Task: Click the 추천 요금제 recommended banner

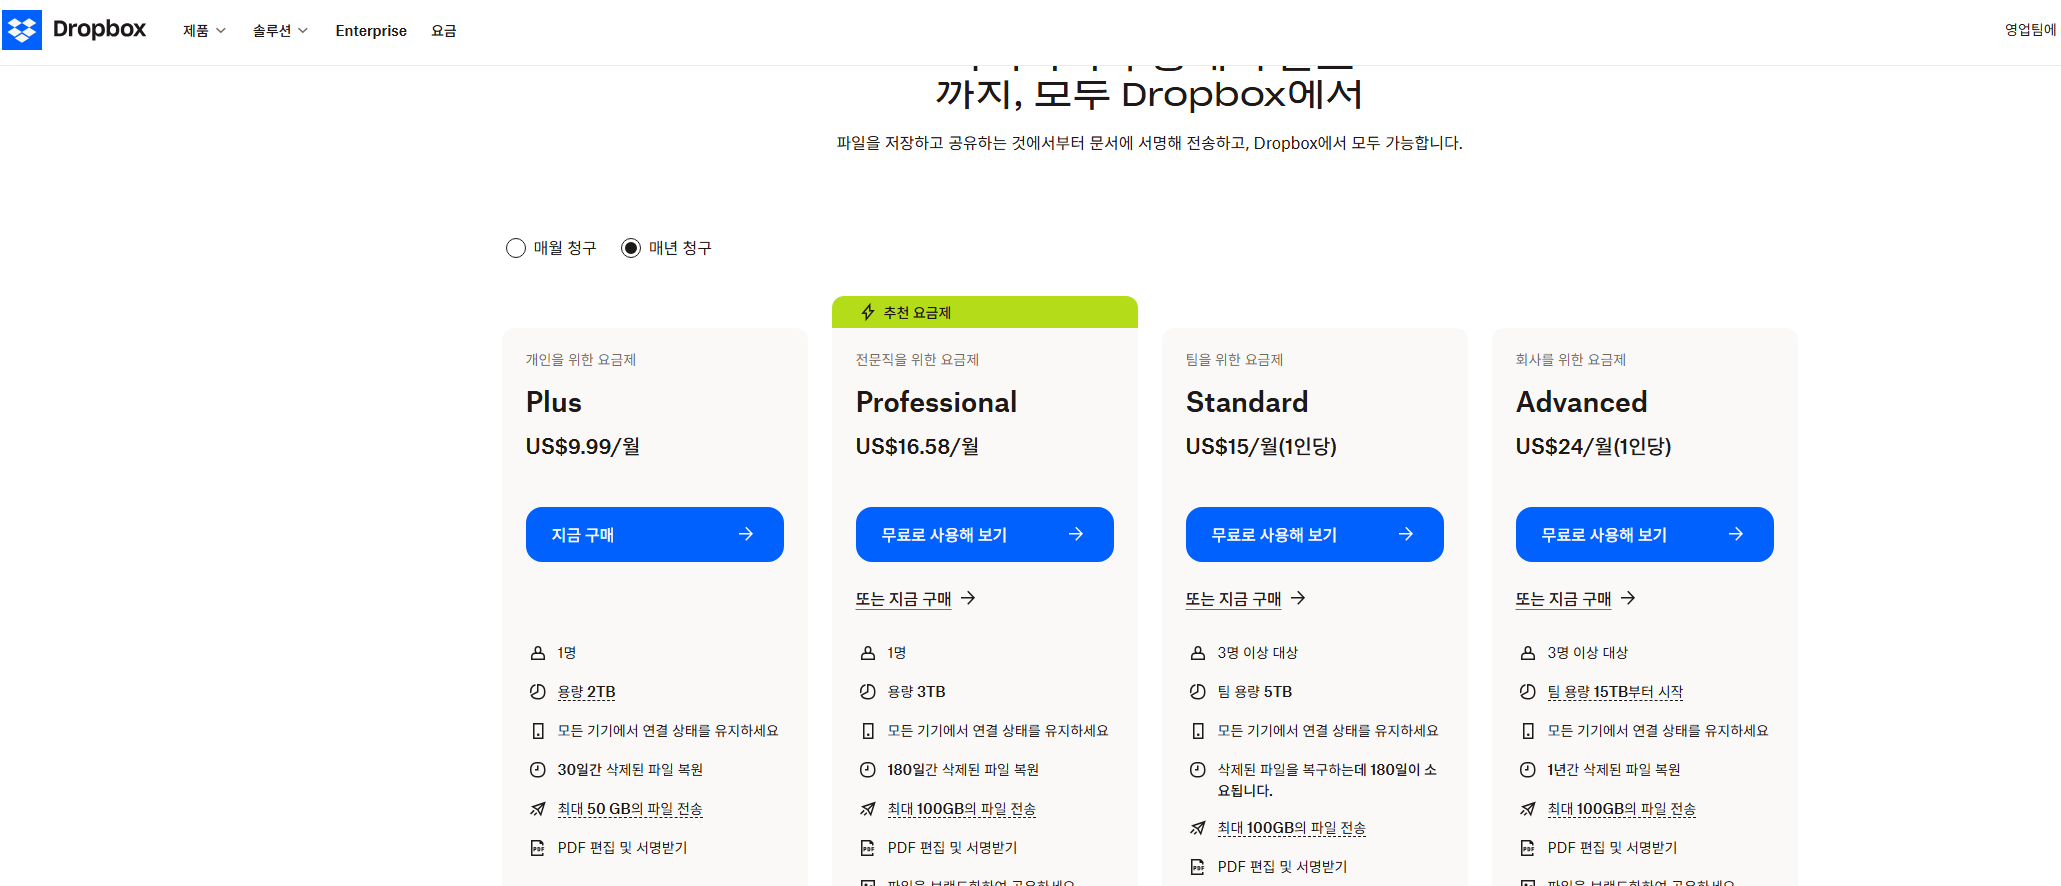Action: (985, 312)
